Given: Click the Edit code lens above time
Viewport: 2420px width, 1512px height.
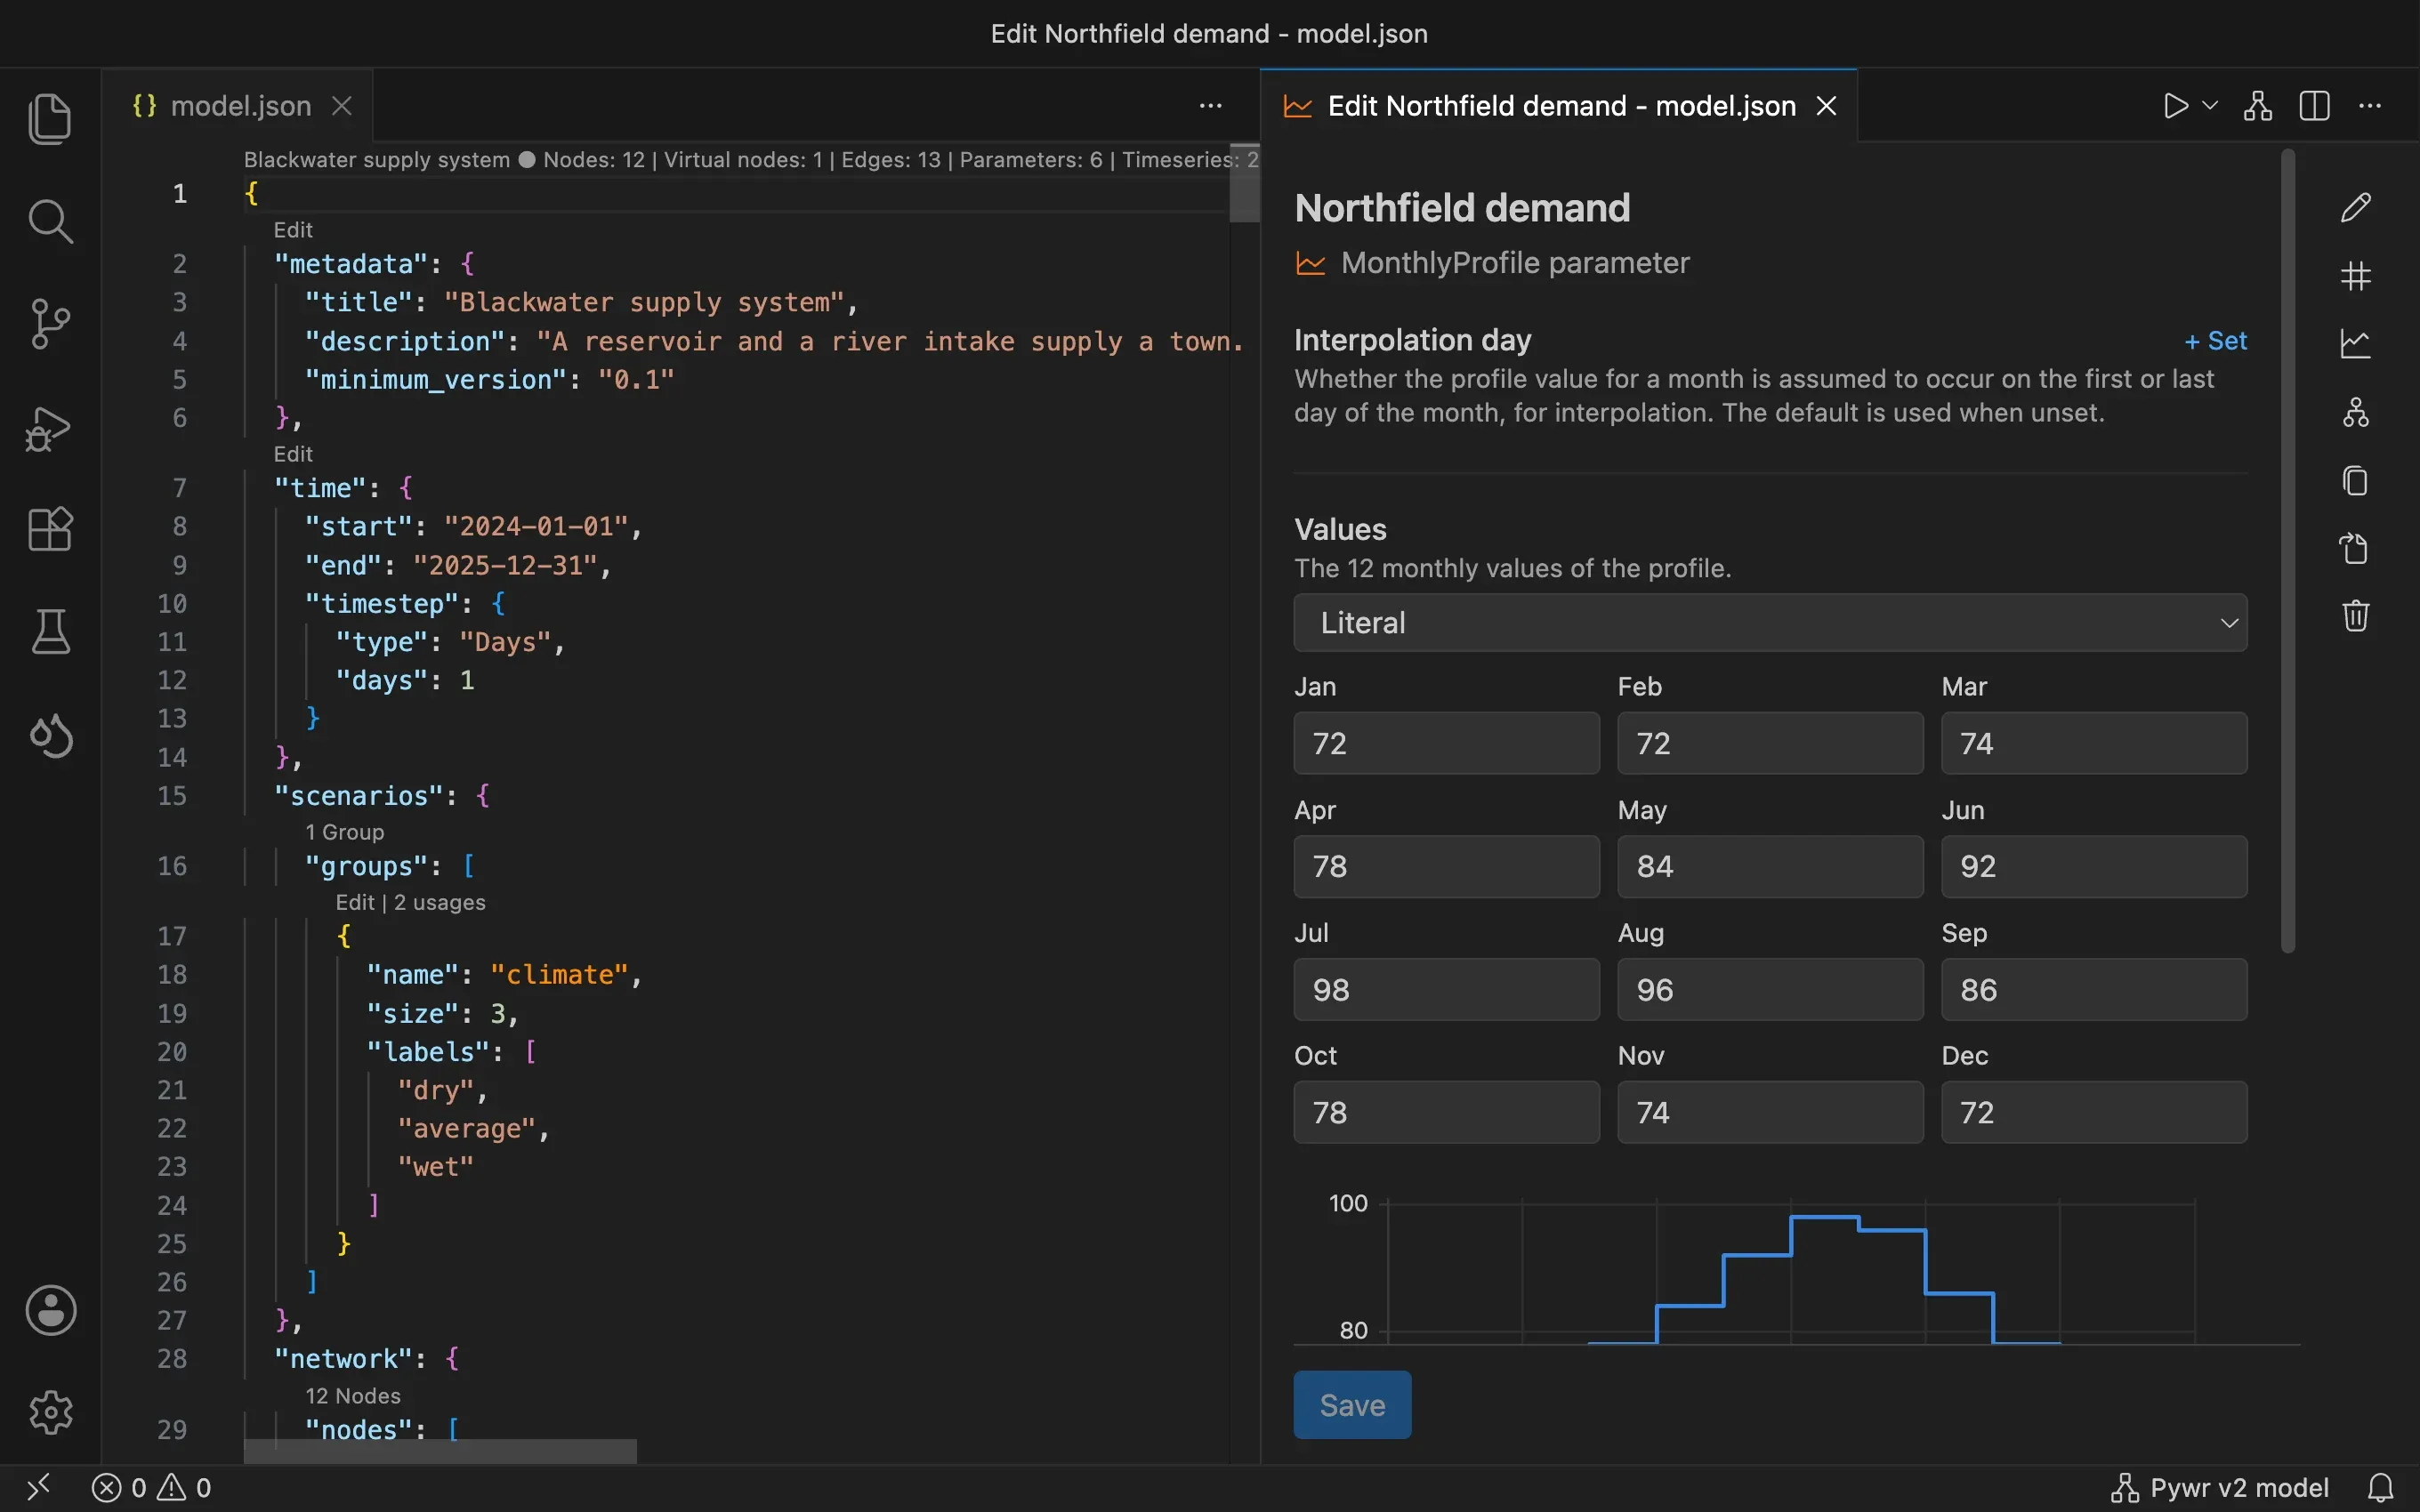Looking at the screenshot, I should tap(293, 454).
